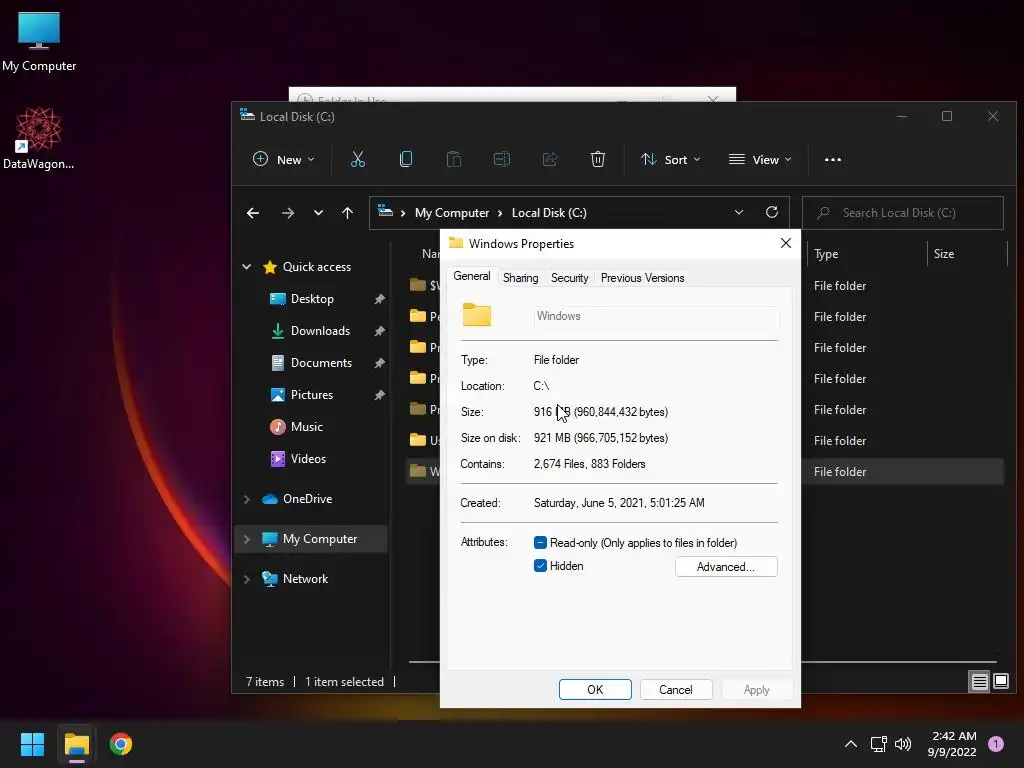Select Documents in navigation pane
Image resolution: width=1024 pixels, height=768 pixels.
321,363
